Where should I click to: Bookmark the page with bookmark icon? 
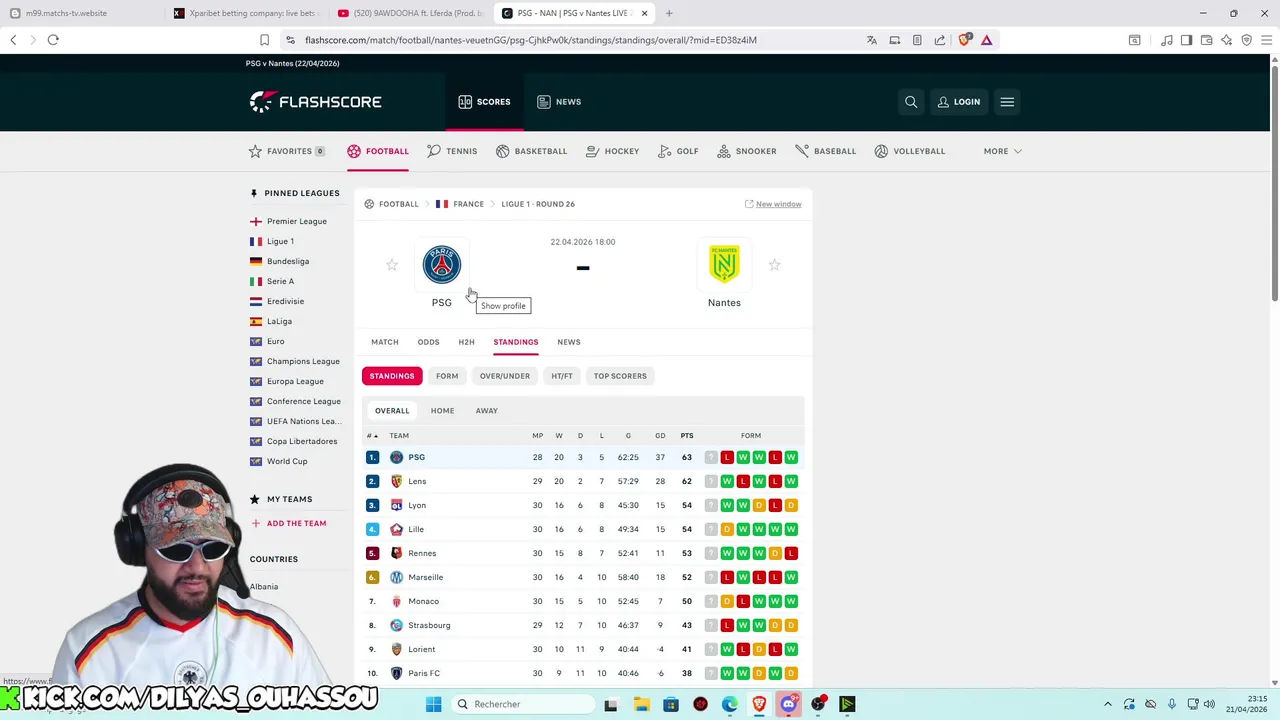pos(264,40)
